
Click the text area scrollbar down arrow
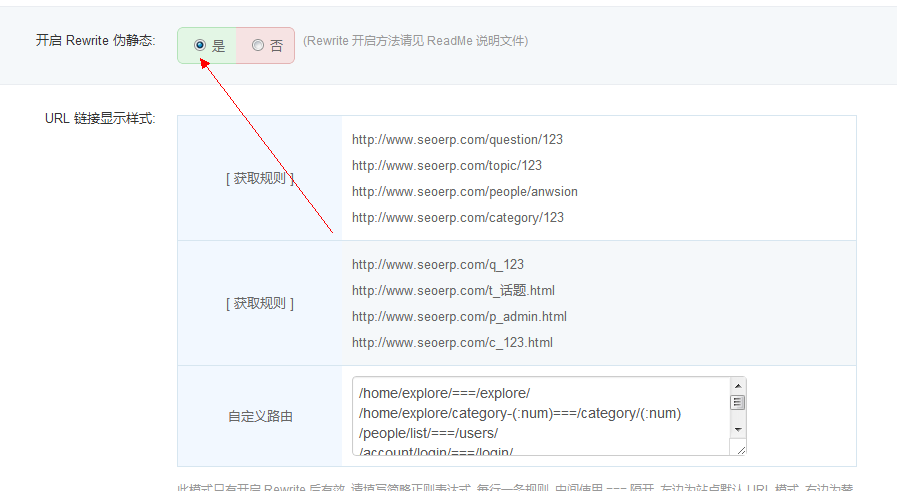(x=738, y=429)
